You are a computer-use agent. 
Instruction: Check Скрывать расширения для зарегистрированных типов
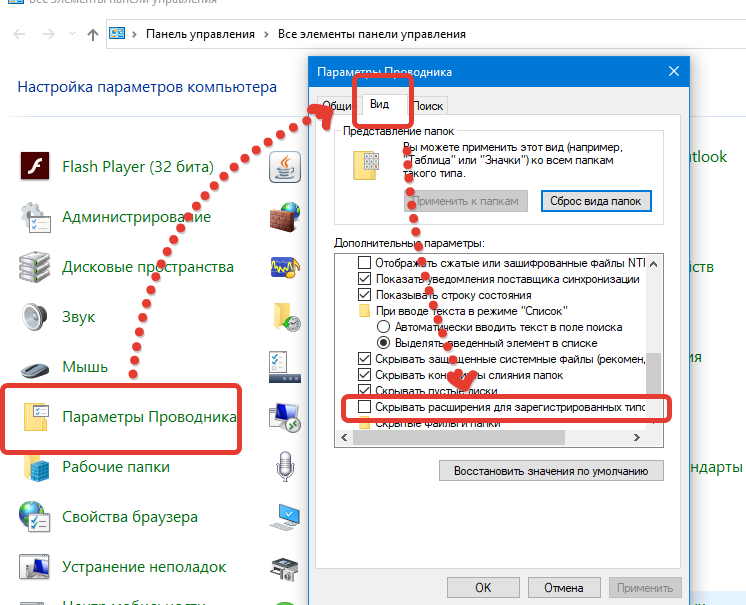pyautogui.click(x=364, y=407)
